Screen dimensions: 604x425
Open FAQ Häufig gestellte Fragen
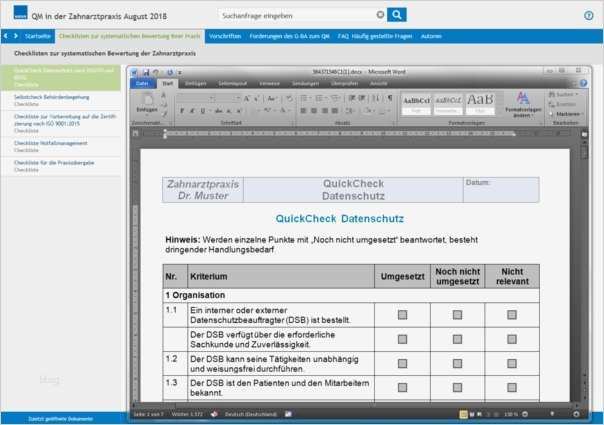click(375, 36)
